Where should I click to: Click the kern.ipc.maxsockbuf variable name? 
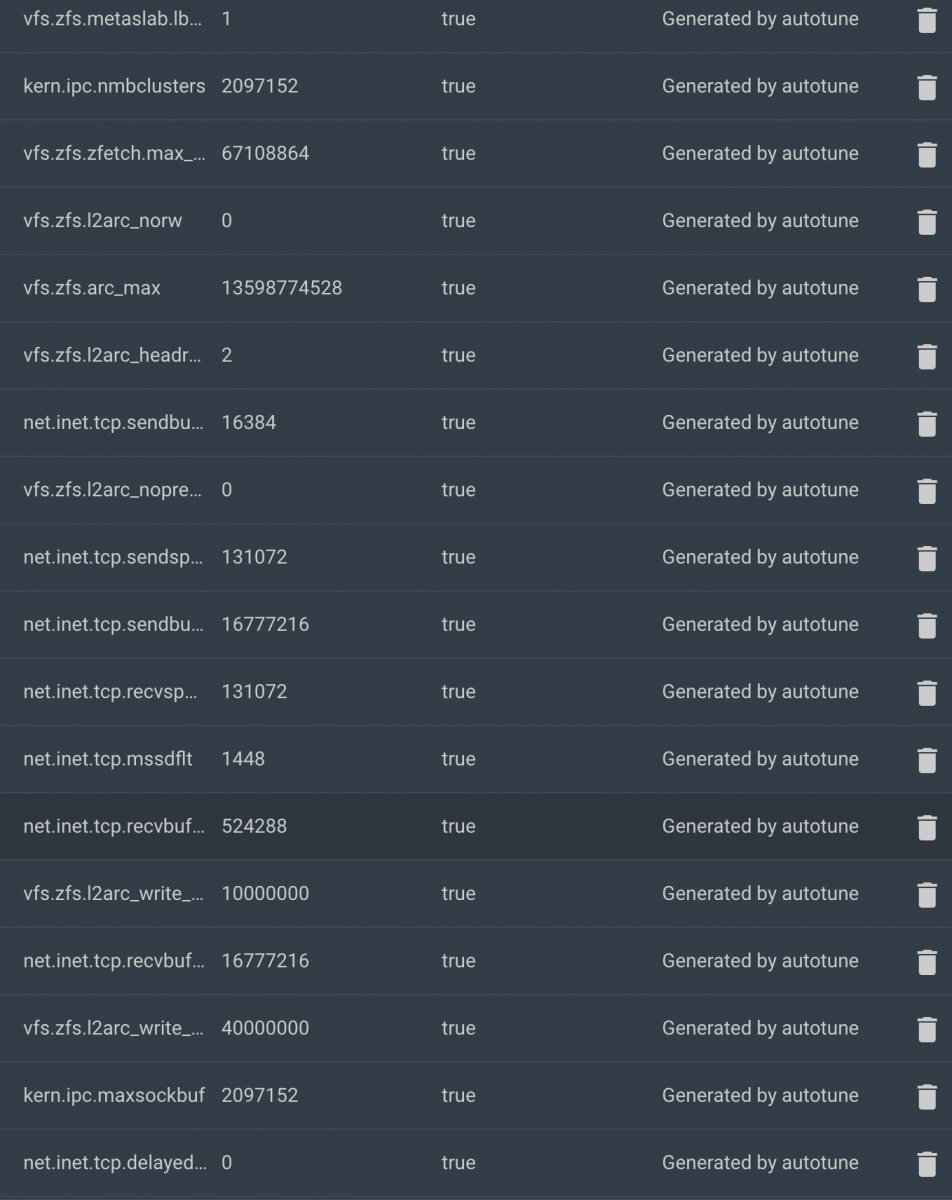click(114, 1095)
